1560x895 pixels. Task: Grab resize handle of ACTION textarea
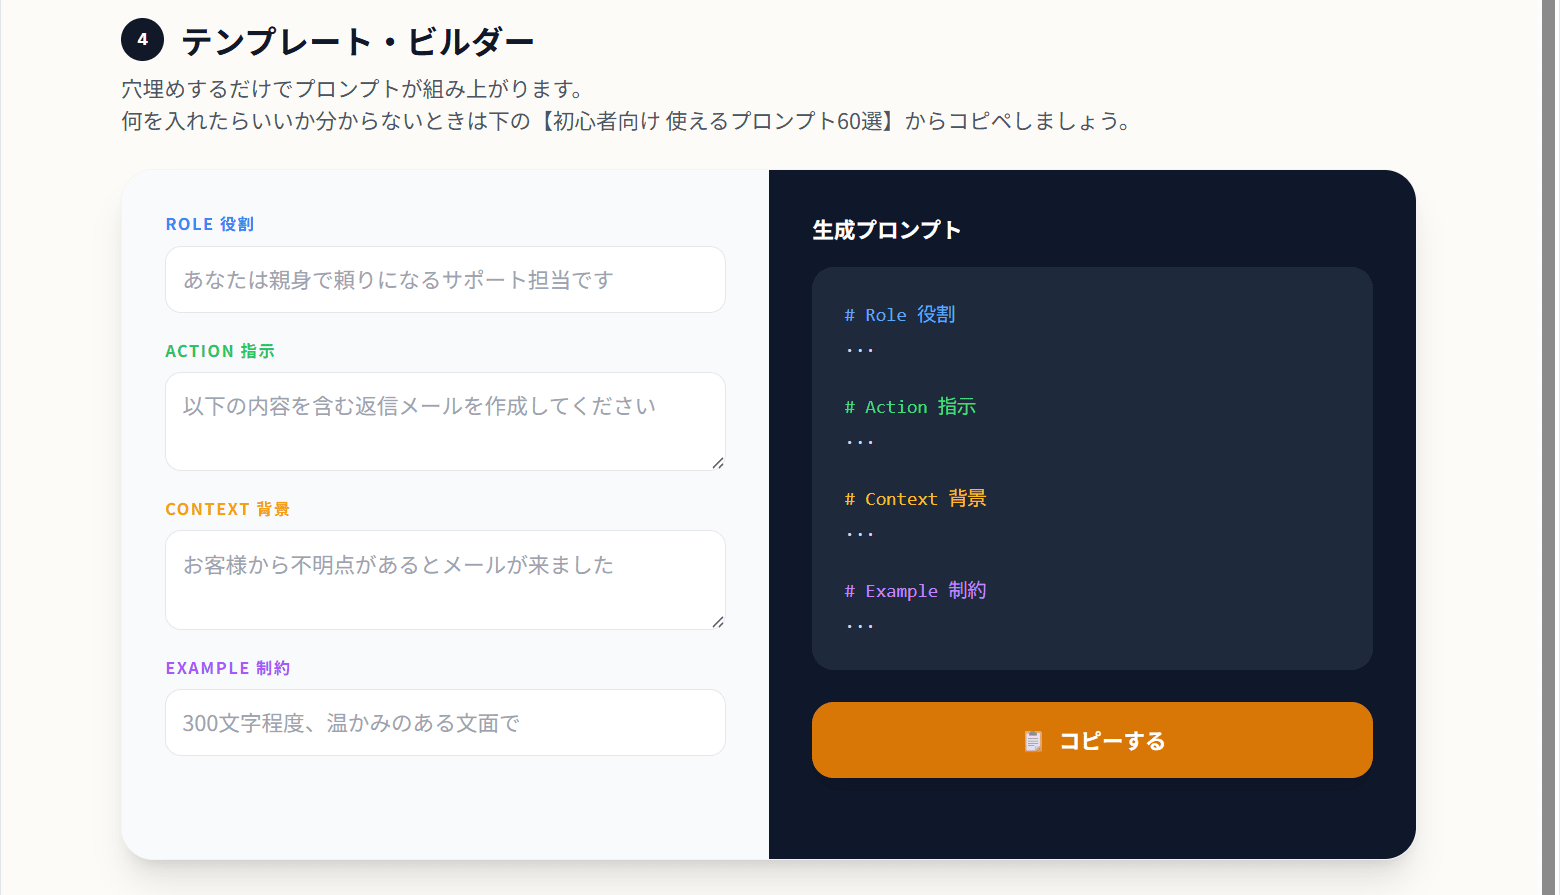click(x=718, y=463)
